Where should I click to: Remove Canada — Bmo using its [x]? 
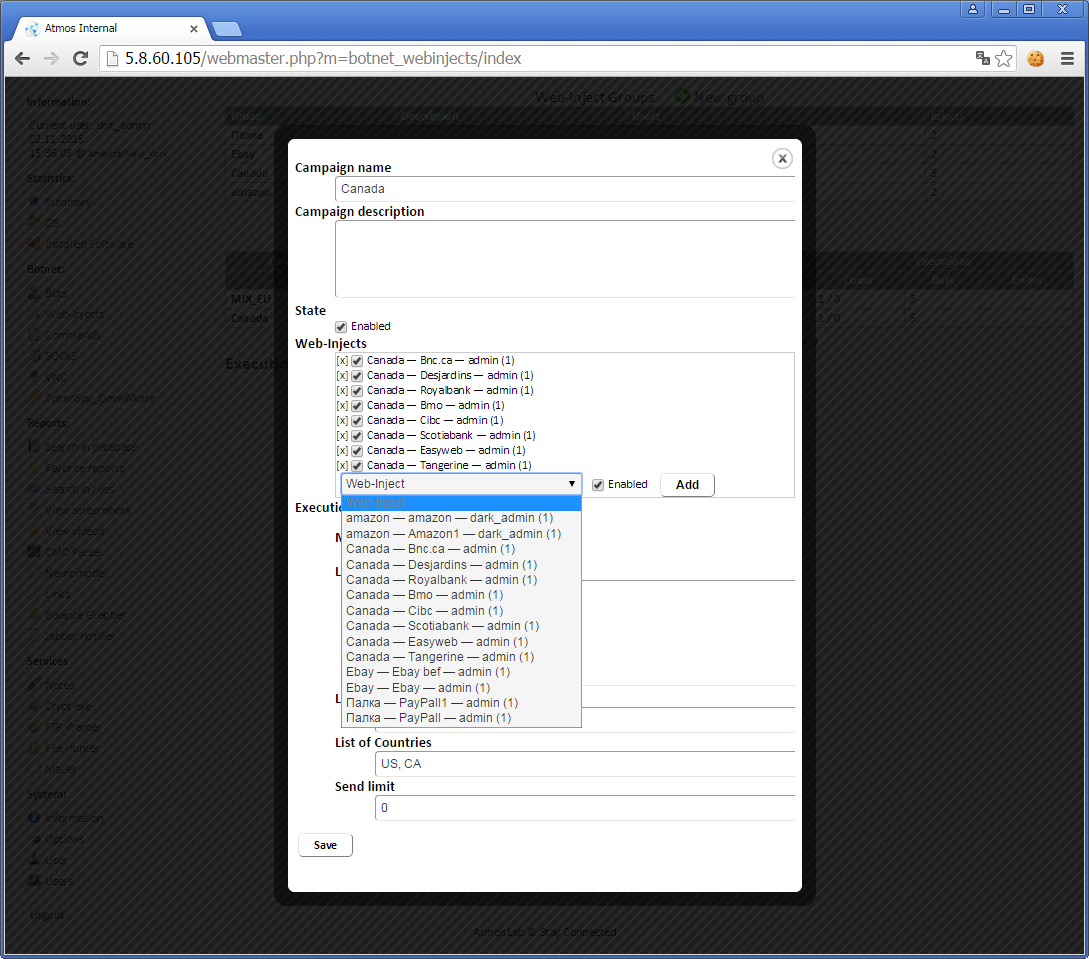click(x=342, y=406)
